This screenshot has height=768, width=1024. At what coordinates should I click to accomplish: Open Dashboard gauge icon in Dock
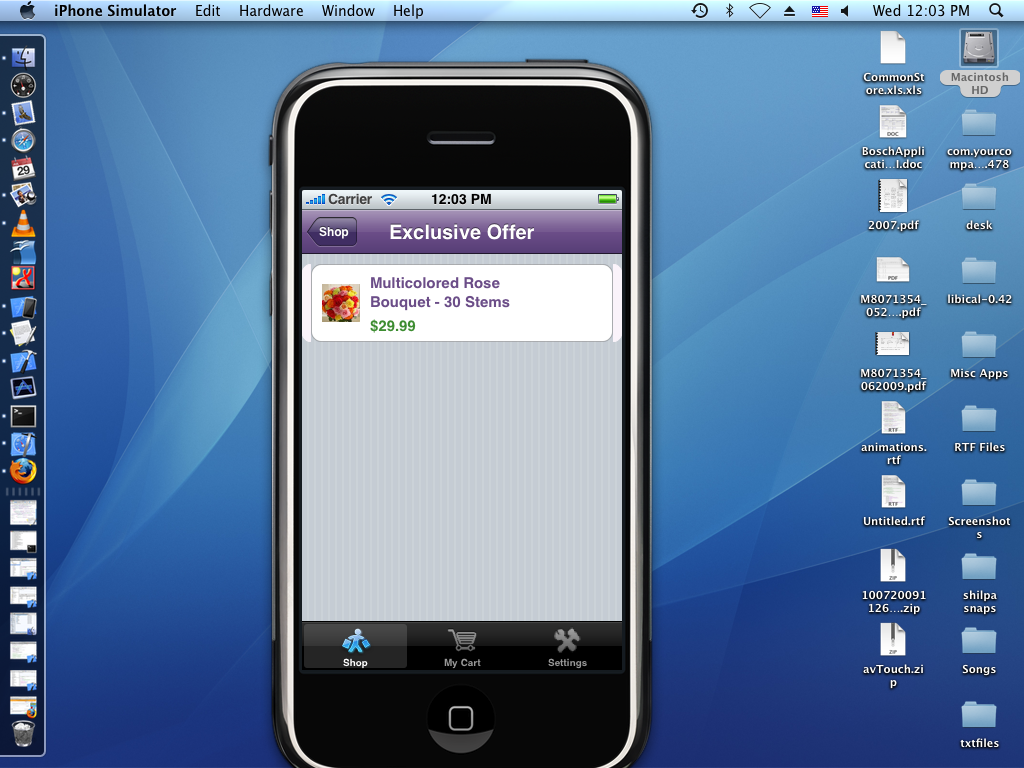pos(24,85)
